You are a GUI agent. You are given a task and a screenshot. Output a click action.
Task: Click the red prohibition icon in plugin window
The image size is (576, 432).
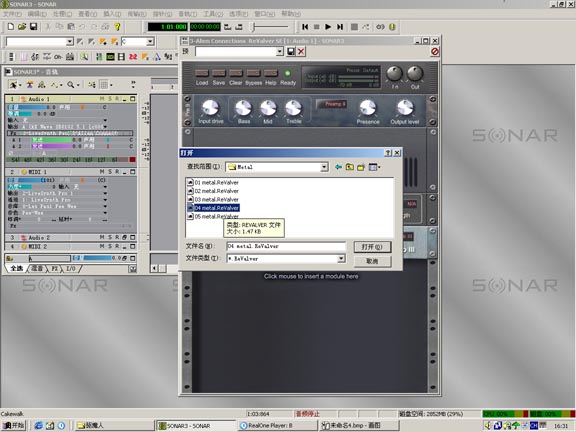435,51
